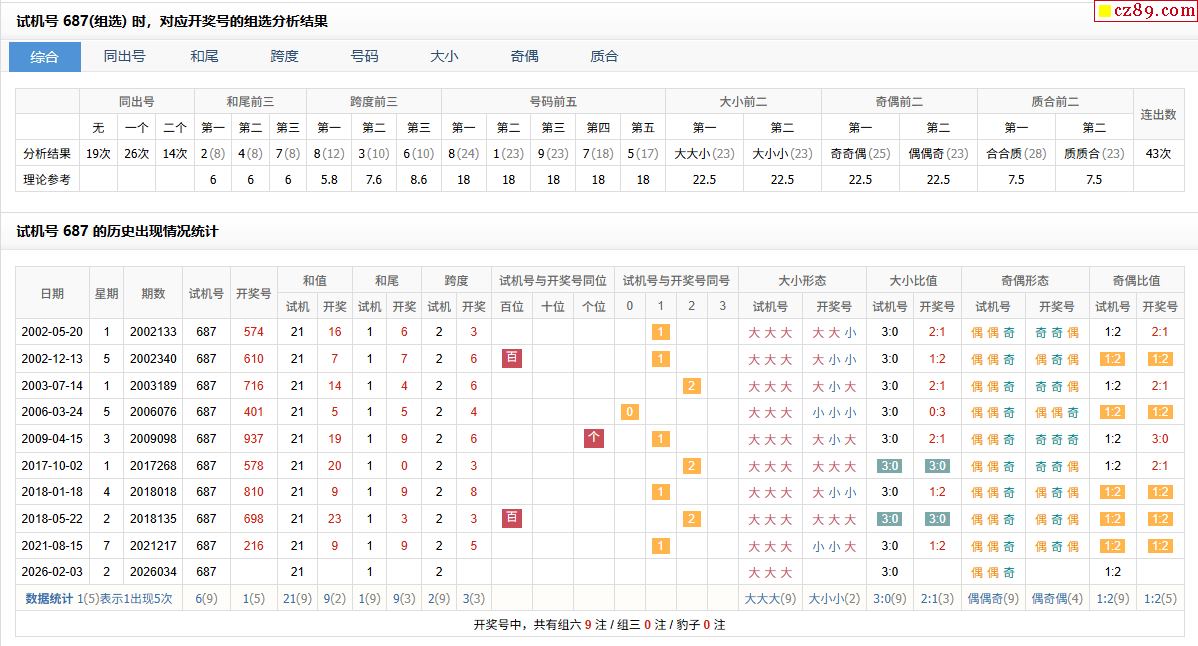Click the date cell 2026-02-03
1198x646 pixels.
(52, 572)
